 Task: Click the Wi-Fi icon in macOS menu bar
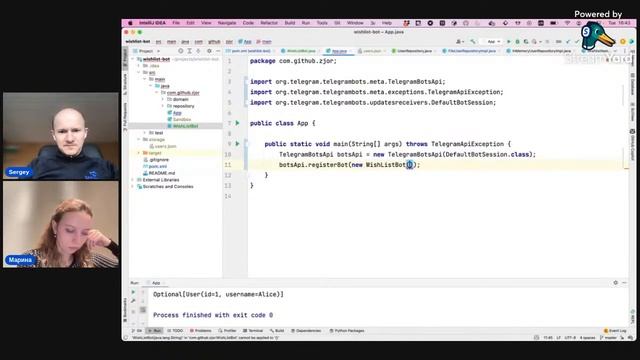point(568,23)
